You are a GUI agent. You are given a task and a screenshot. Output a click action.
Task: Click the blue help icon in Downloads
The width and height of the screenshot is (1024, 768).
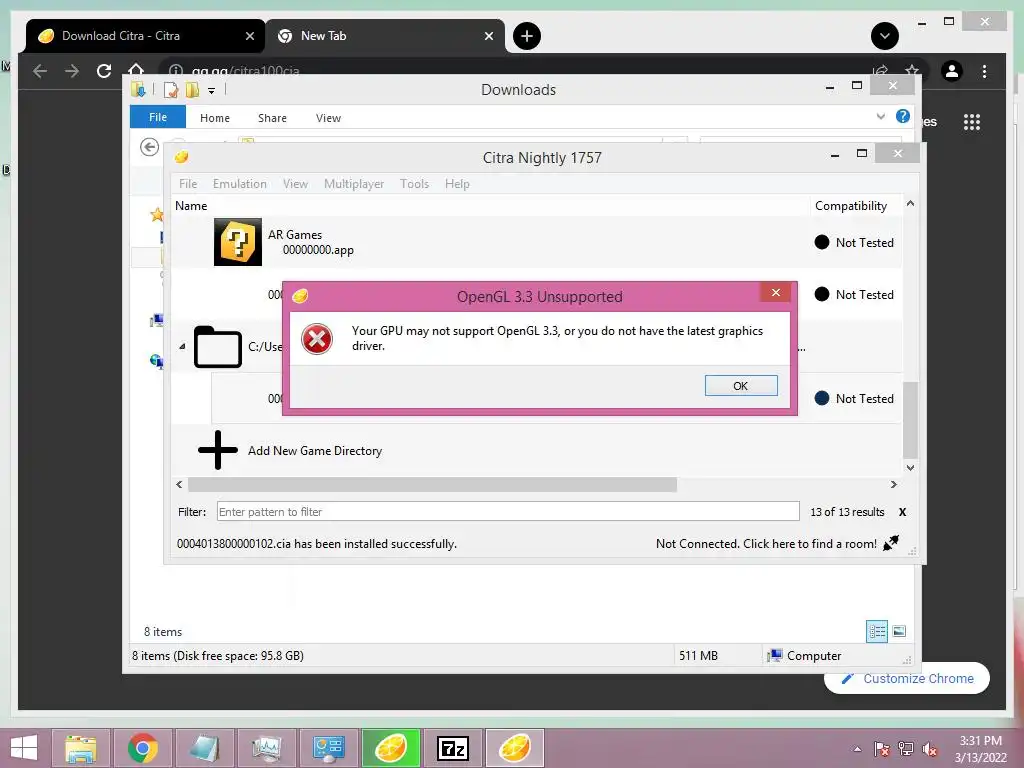pos(903,116)
